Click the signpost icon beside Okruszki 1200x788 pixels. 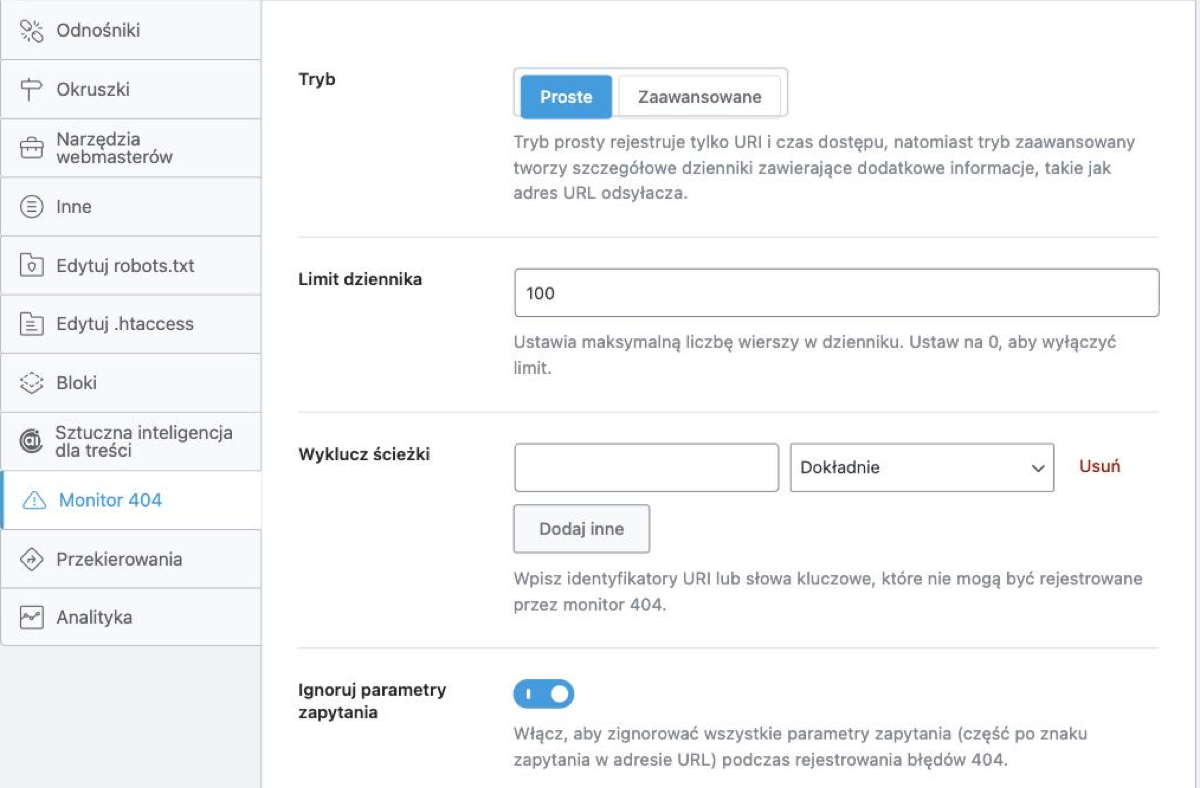[x=32, y=90]
